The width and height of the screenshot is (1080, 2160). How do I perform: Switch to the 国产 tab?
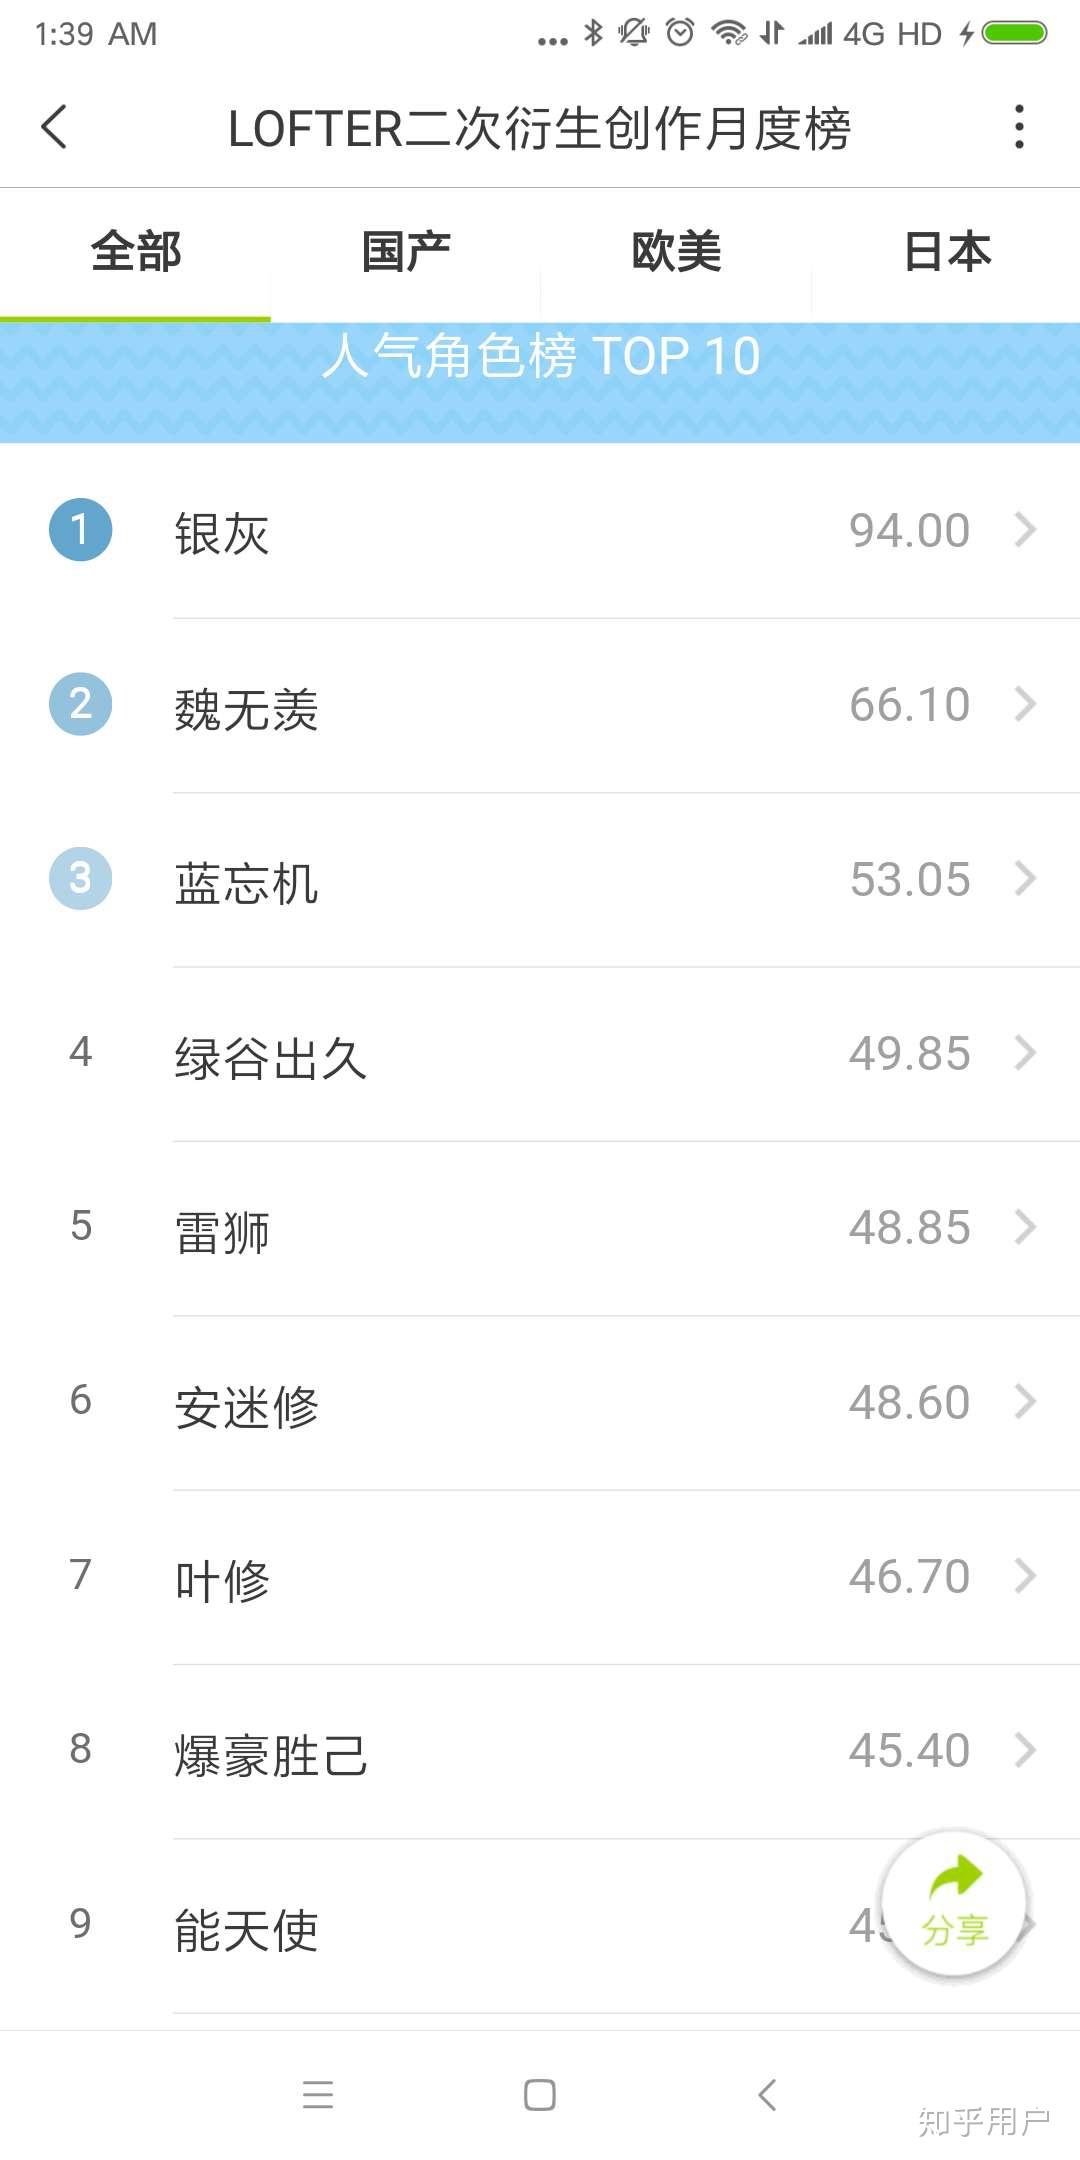pos(405,252)
